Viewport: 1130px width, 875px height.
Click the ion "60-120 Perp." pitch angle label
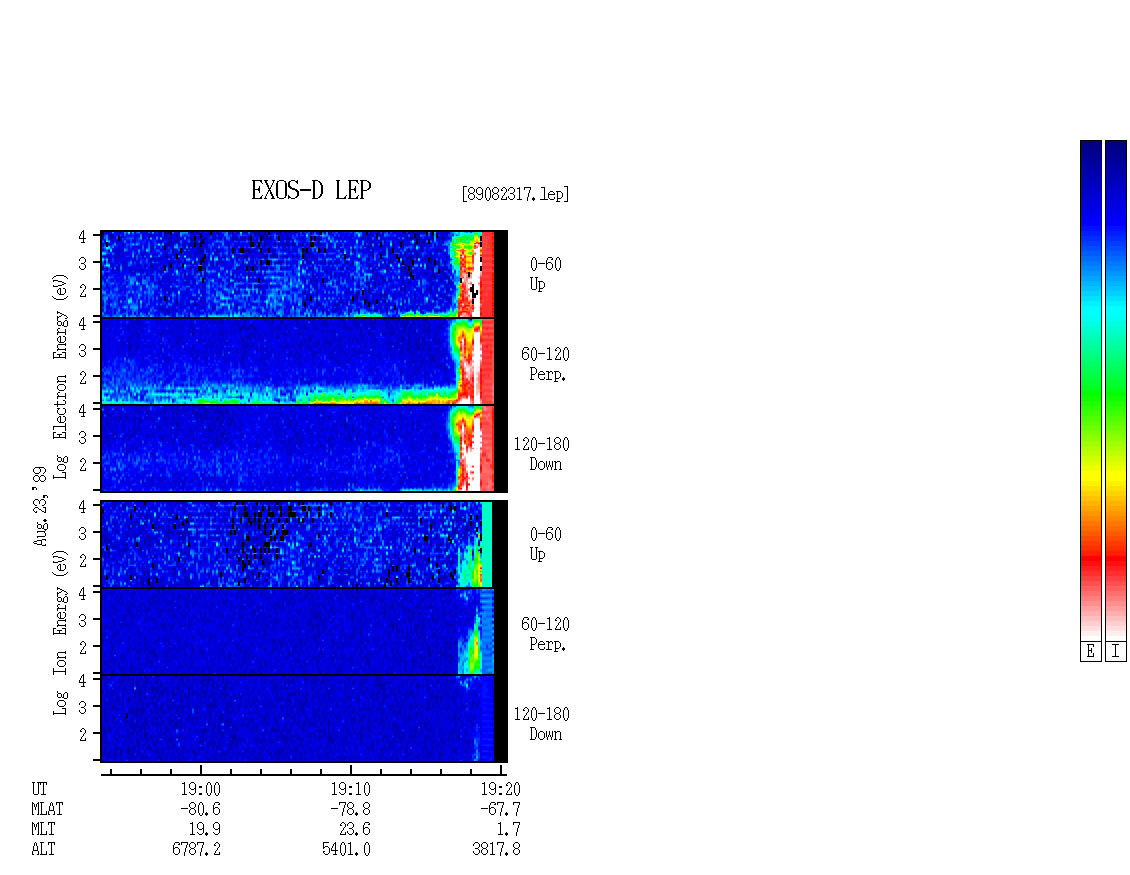pos(546,634)
